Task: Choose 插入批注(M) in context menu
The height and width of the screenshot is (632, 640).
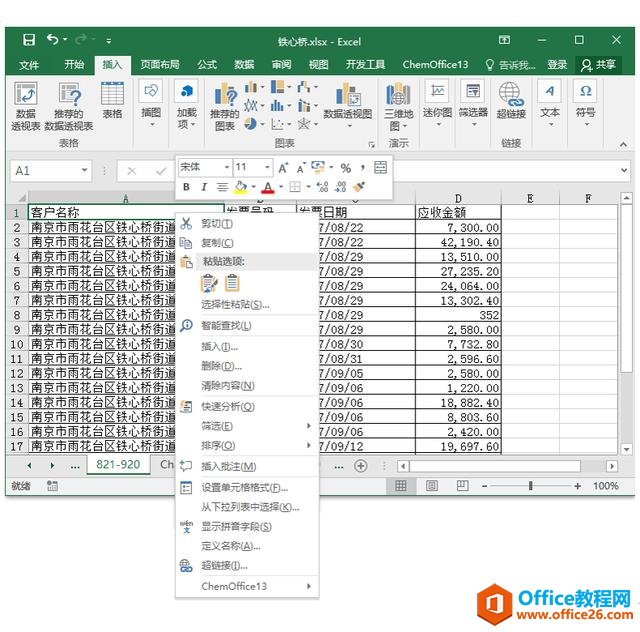Action: click(x=247, y=466)
